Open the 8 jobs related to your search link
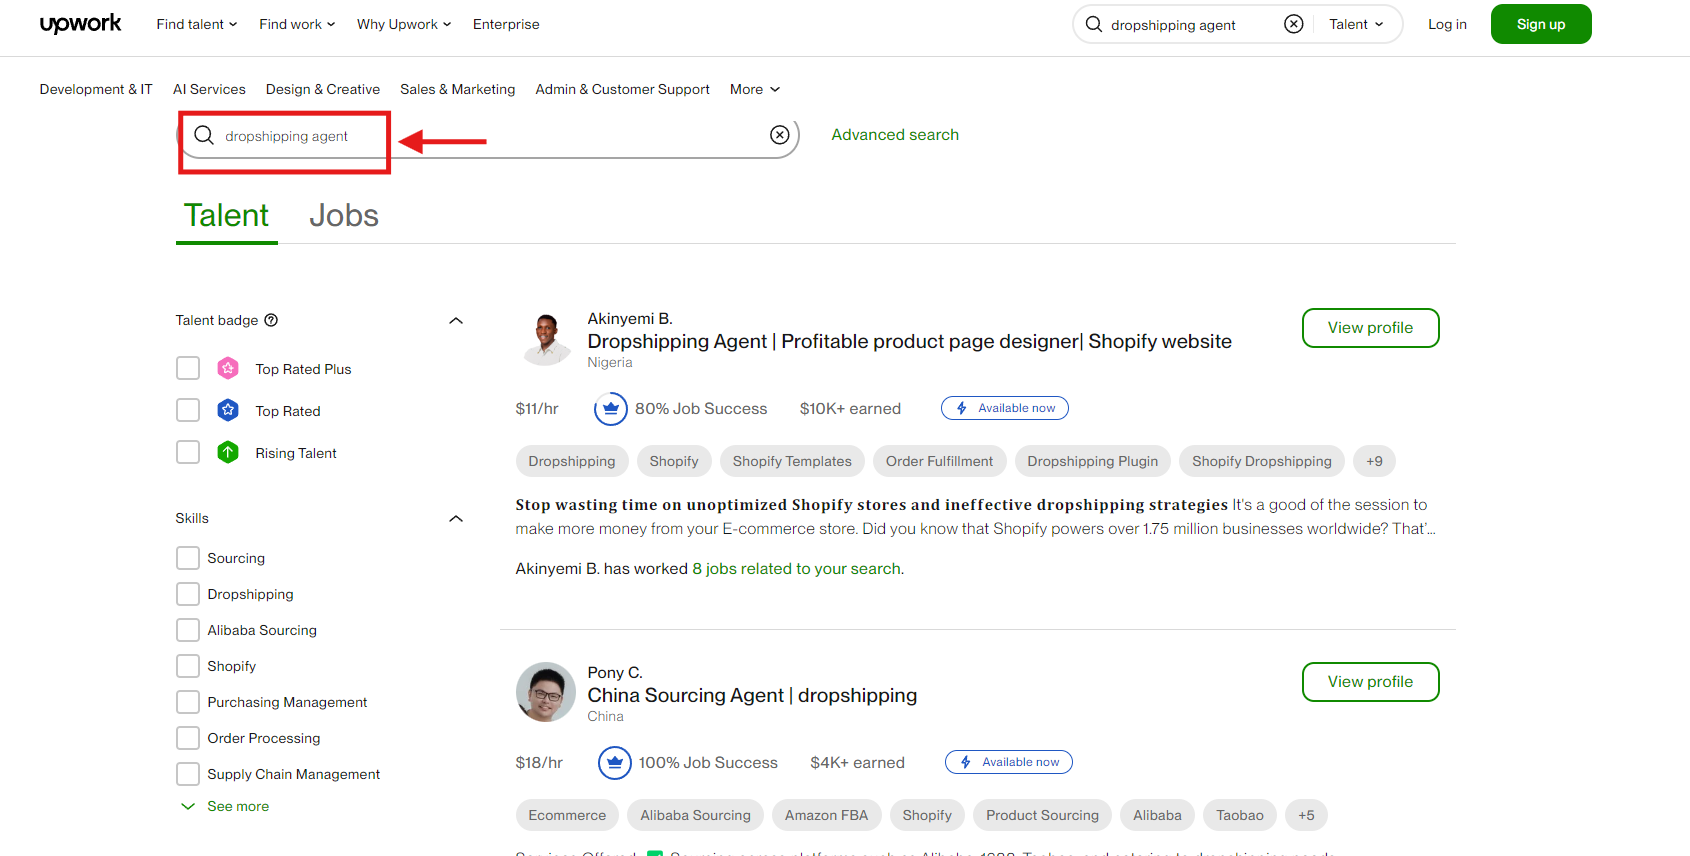The width and height of the screenshot is (1690, 856). pos(797,568)
